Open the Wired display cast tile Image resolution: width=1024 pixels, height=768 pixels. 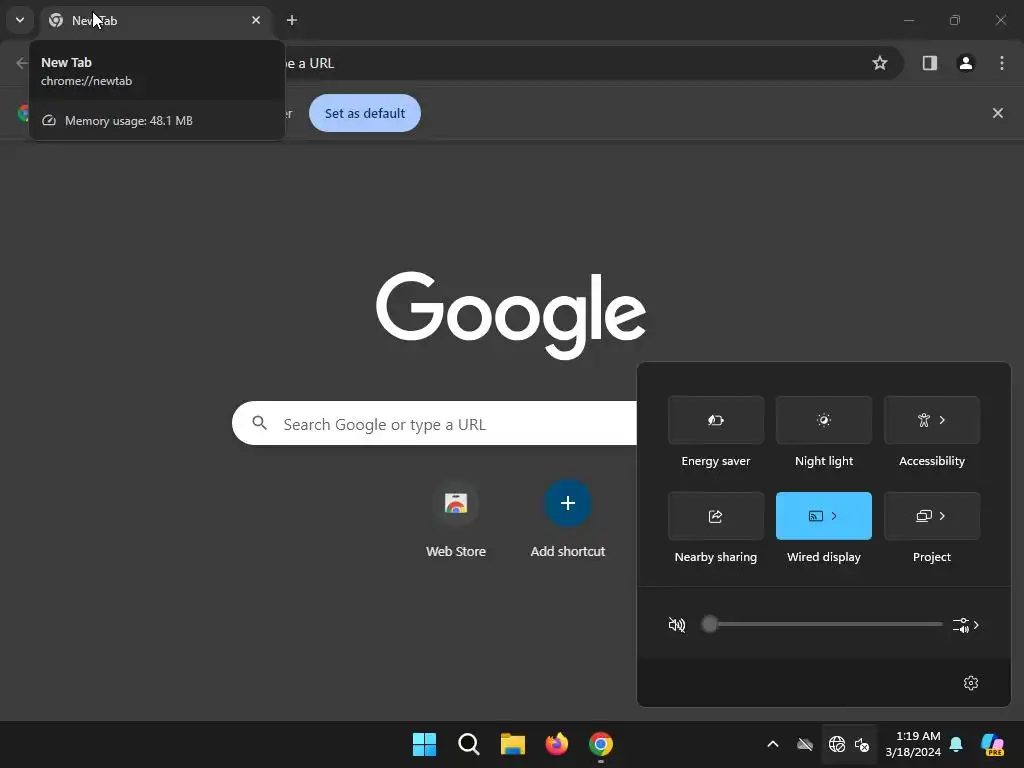824,516
